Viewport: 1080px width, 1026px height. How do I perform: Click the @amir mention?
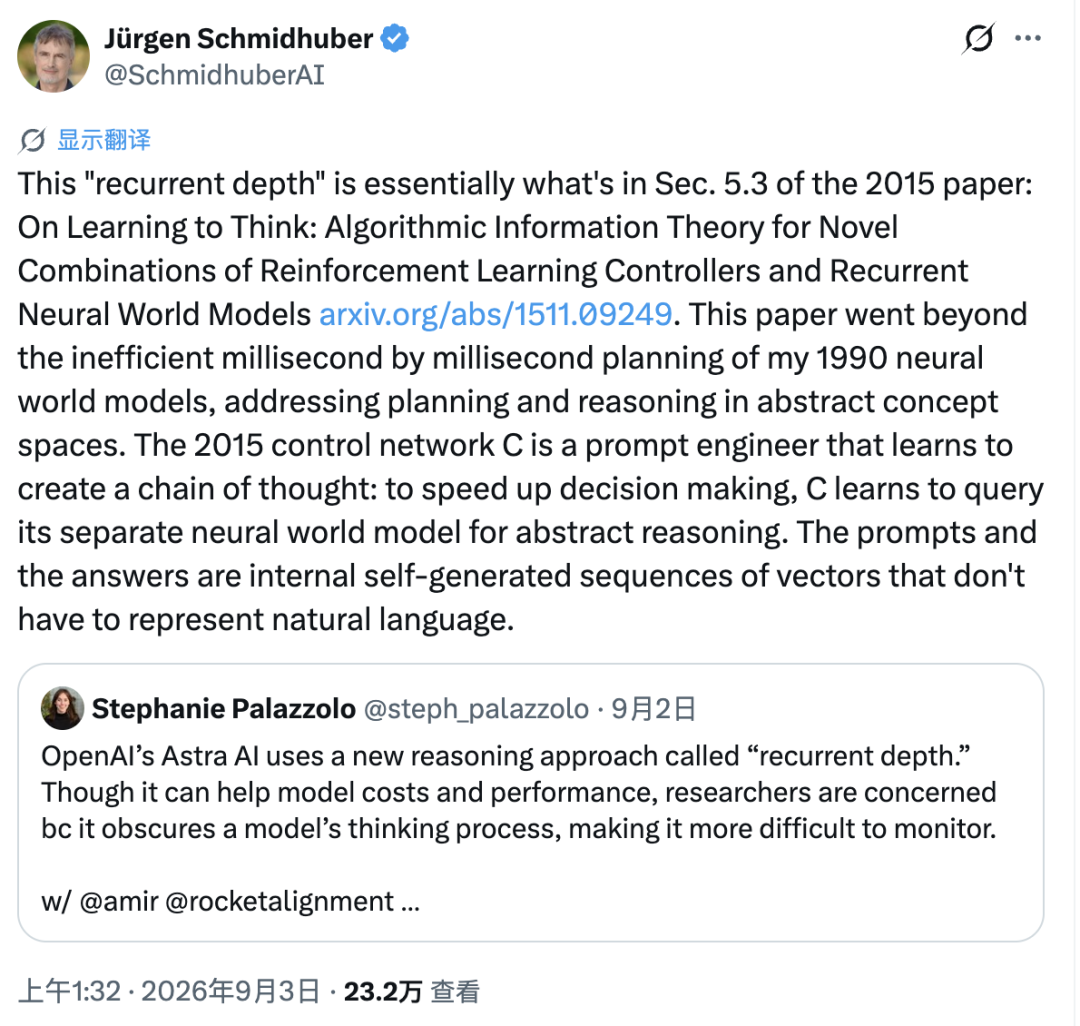119,901
